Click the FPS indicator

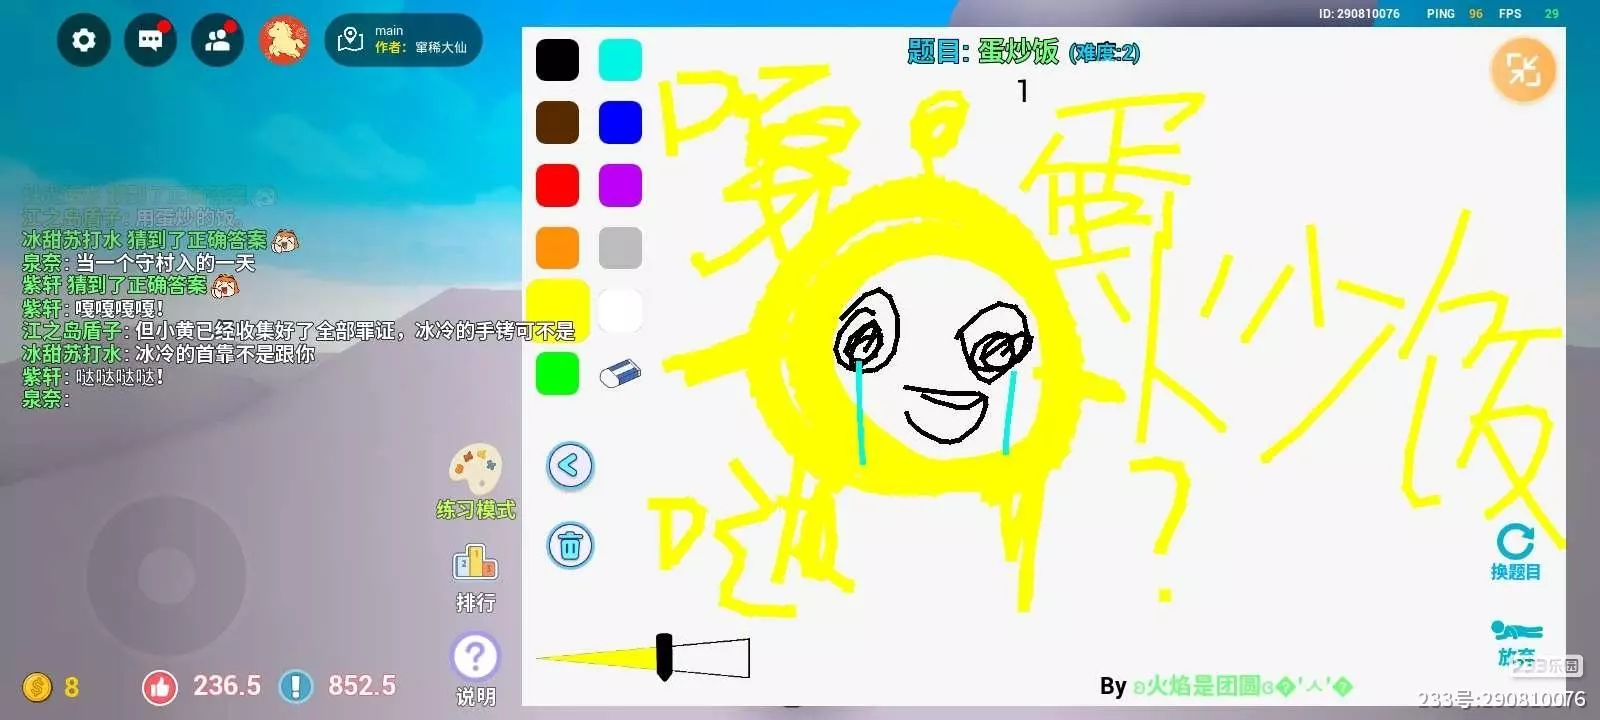click(1528, 14)
